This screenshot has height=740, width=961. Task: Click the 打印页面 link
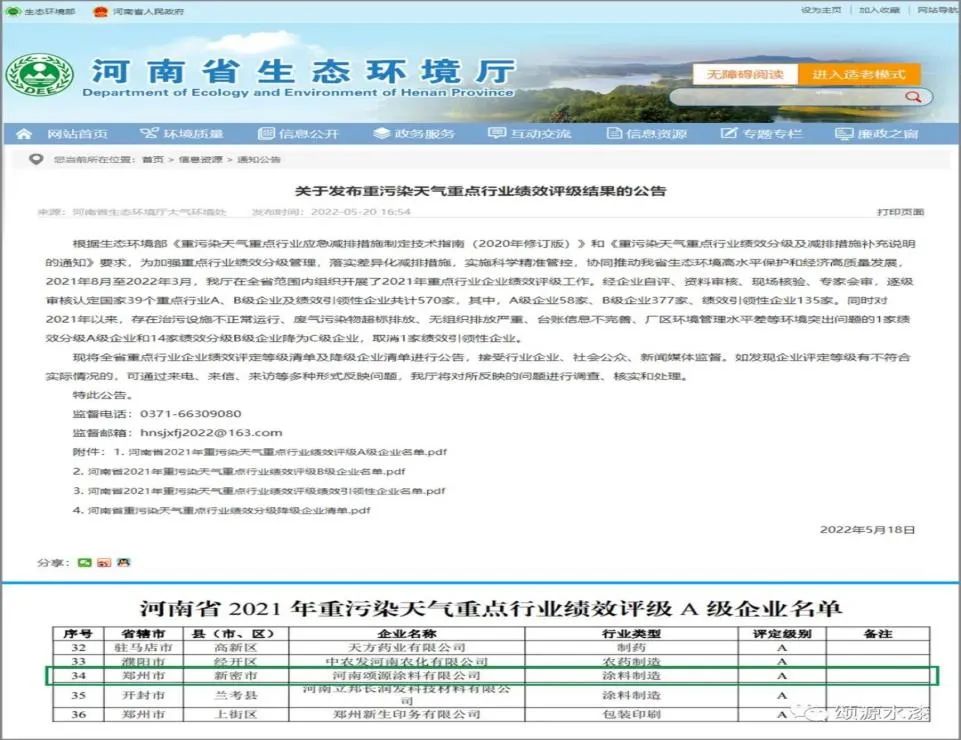coord(900,212)
